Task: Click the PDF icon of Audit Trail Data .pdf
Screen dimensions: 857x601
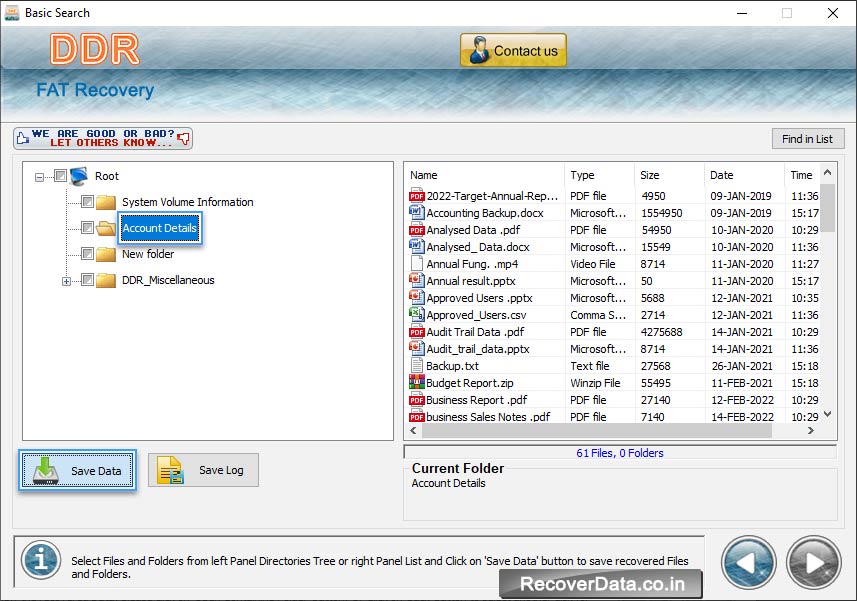Action: click(416, 331)
